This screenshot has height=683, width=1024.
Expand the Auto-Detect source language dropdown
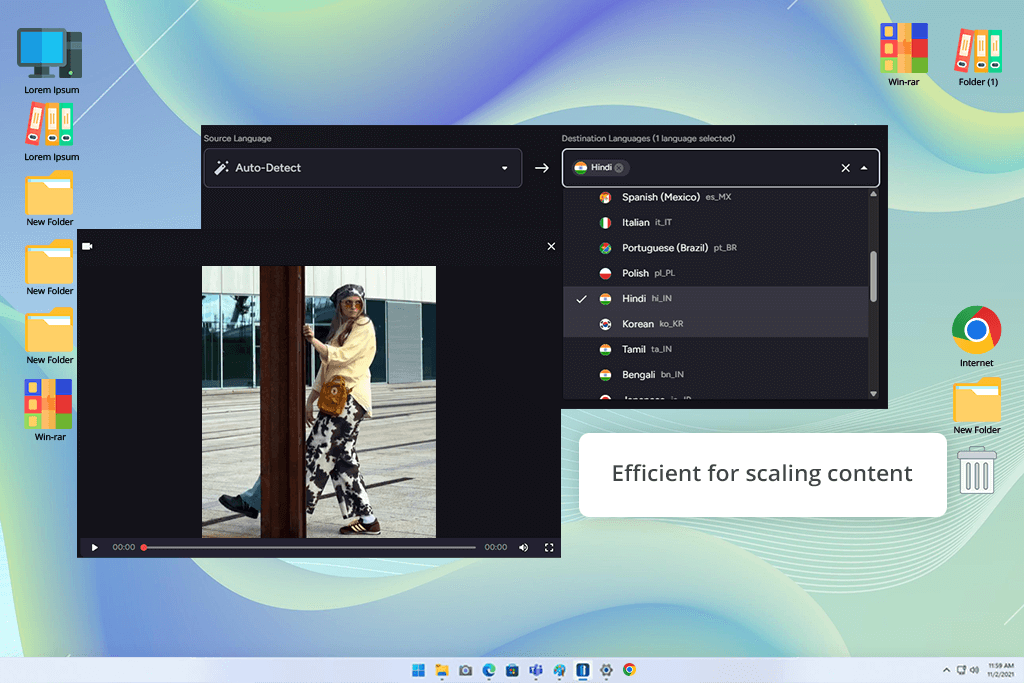pyautogui.click(x=505, y=168)
